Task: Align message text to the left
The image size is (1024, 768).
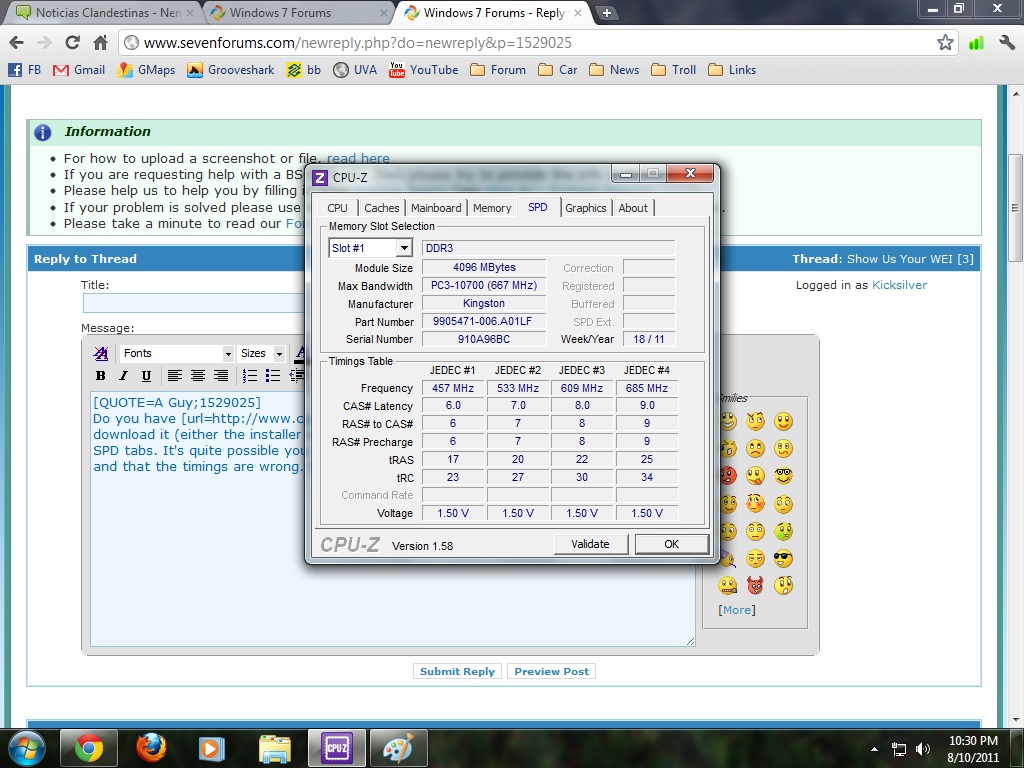Action: point(174,376)
